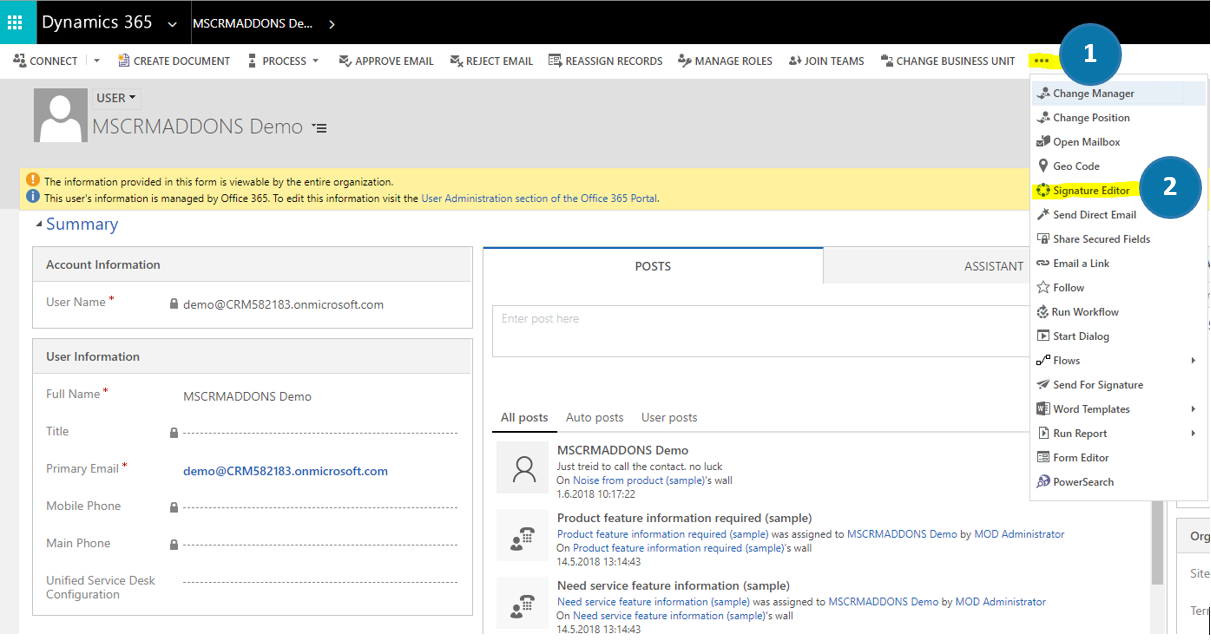Click the user avatar placeholder image
Screen dimensions: 1211x642
(60, 115)
